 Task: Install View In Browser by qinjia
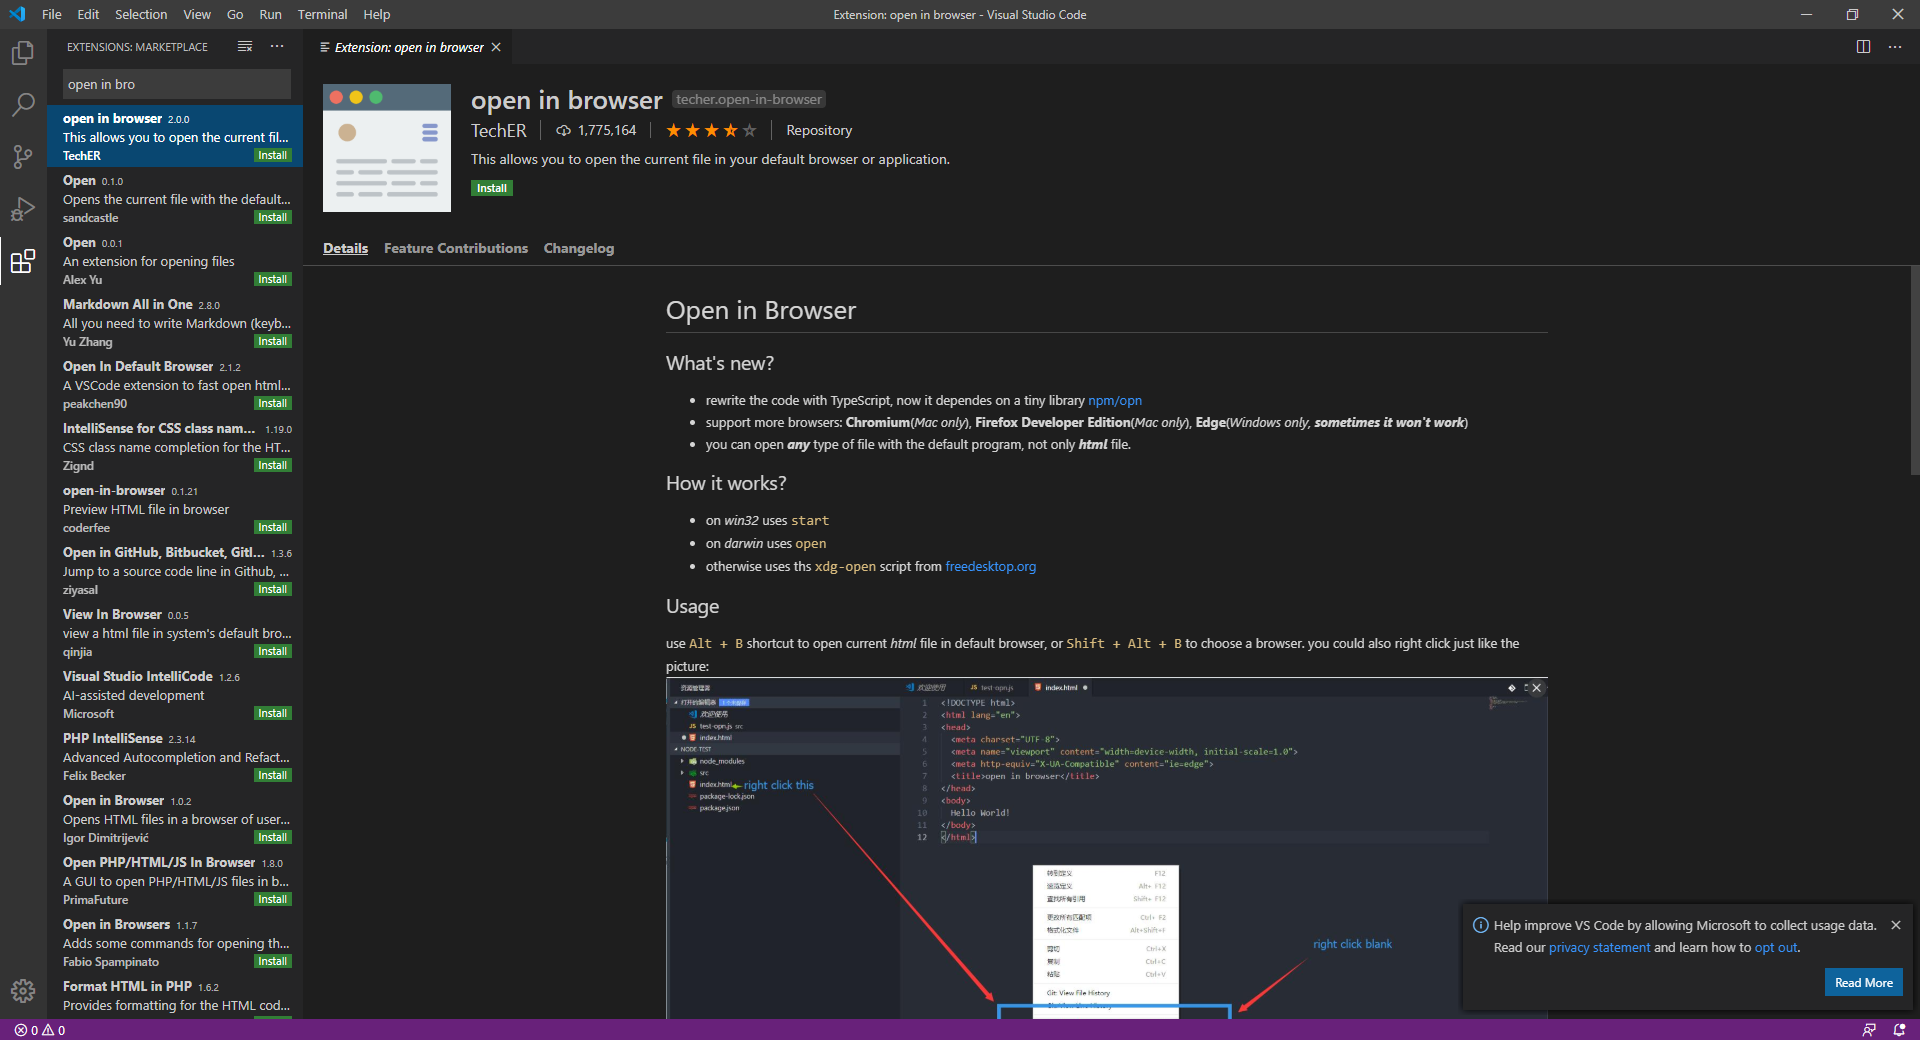point(272,651)
